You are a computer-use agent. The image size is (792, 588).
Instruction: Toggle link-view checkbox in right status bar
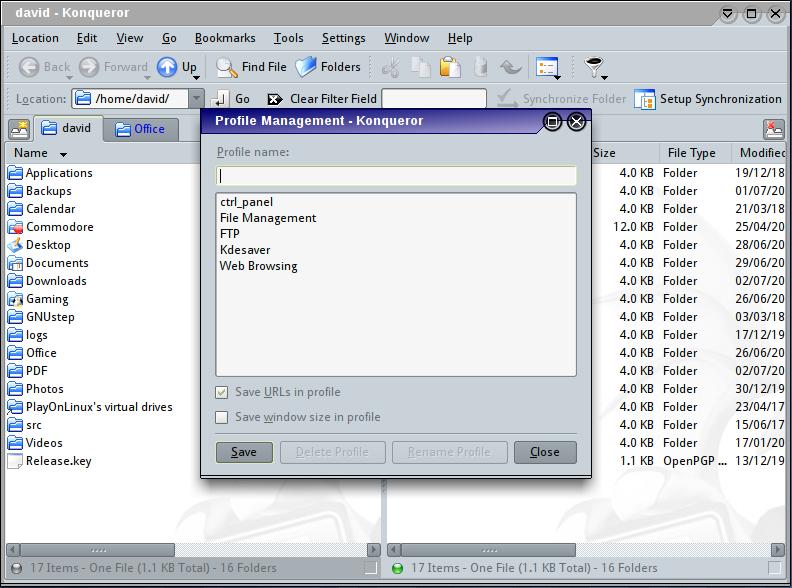(x=774, y=568)
